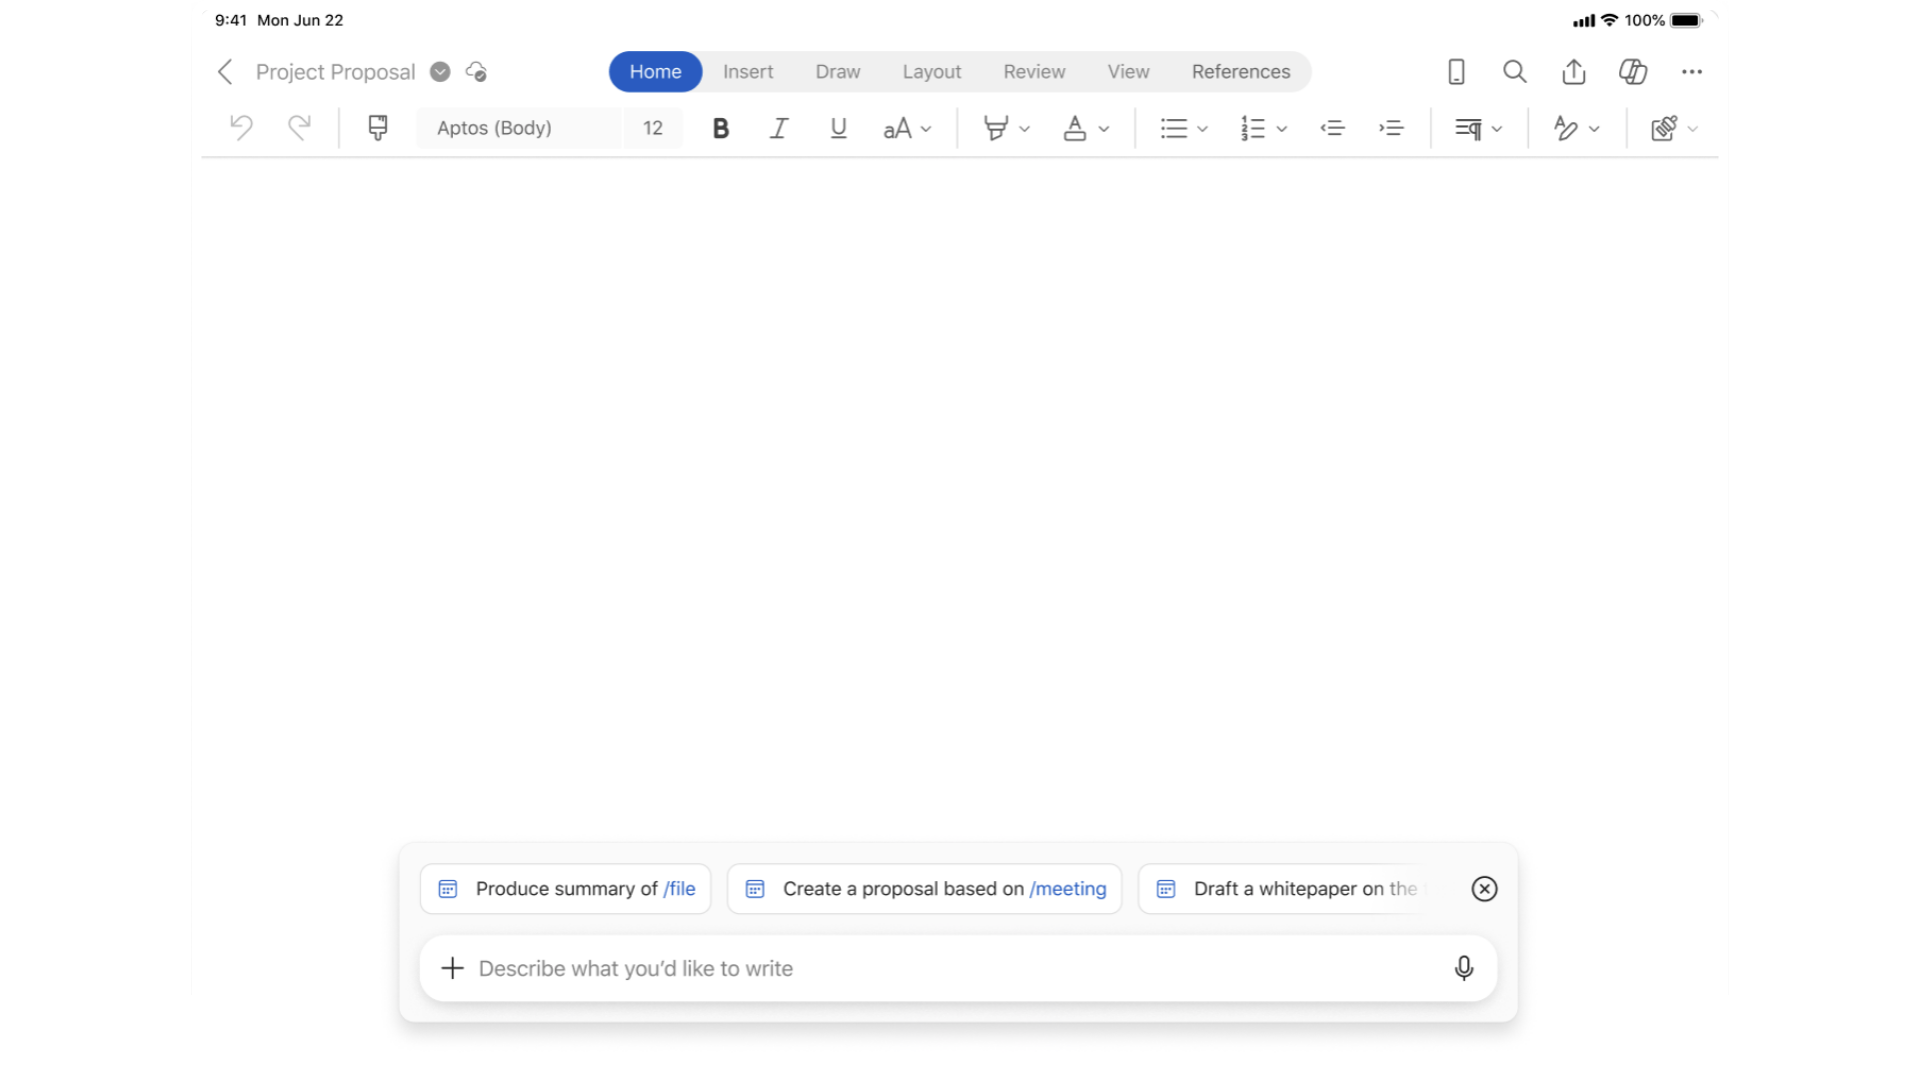The height and width of the screenshot is (1080, 1920).
Task: Toggle underline formatting
Action: click(838, 128)
